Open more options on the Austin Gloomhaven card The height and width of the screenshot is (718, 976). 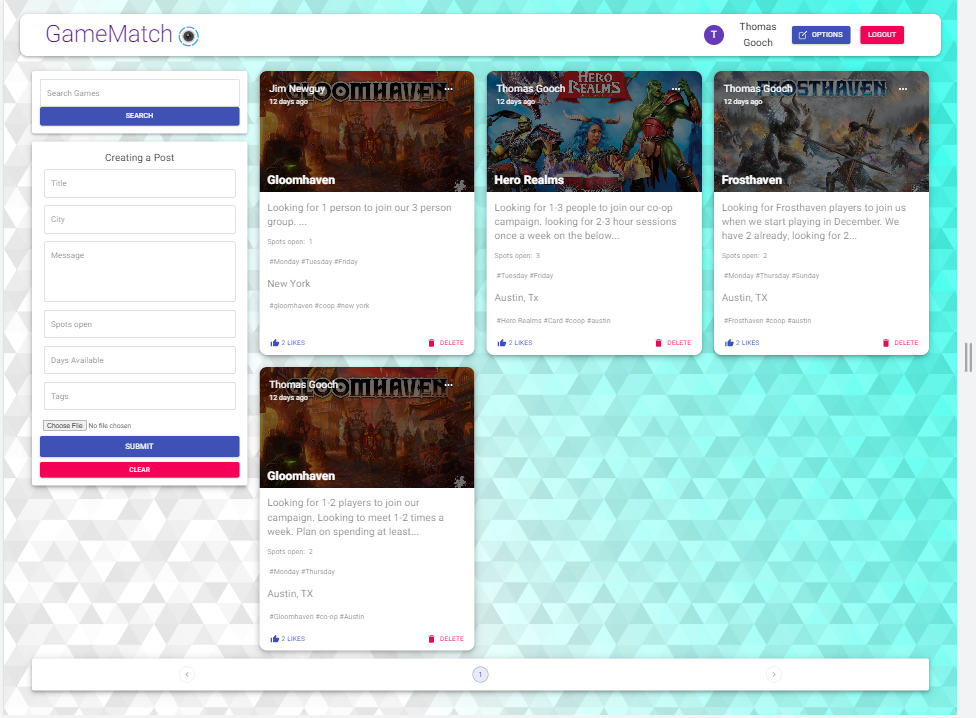(x=449, y=385)
